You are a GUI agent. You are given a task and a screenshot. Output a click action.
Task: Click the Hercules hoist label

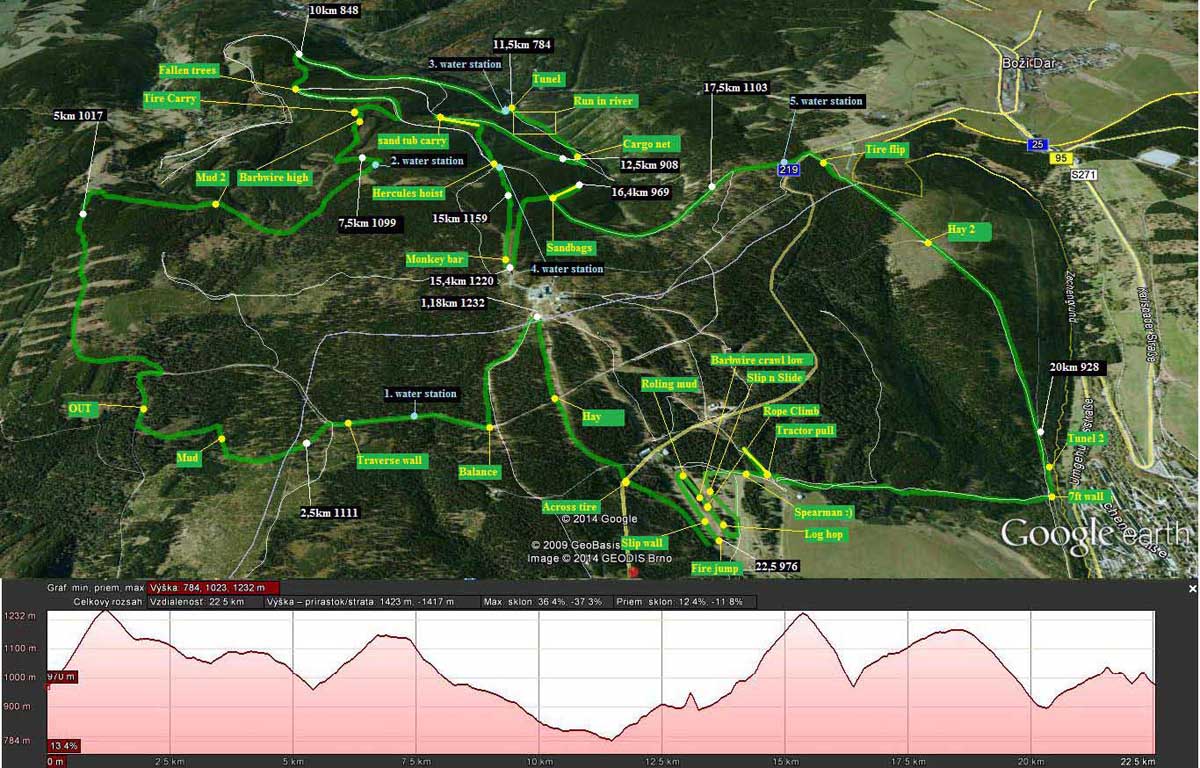407,193
